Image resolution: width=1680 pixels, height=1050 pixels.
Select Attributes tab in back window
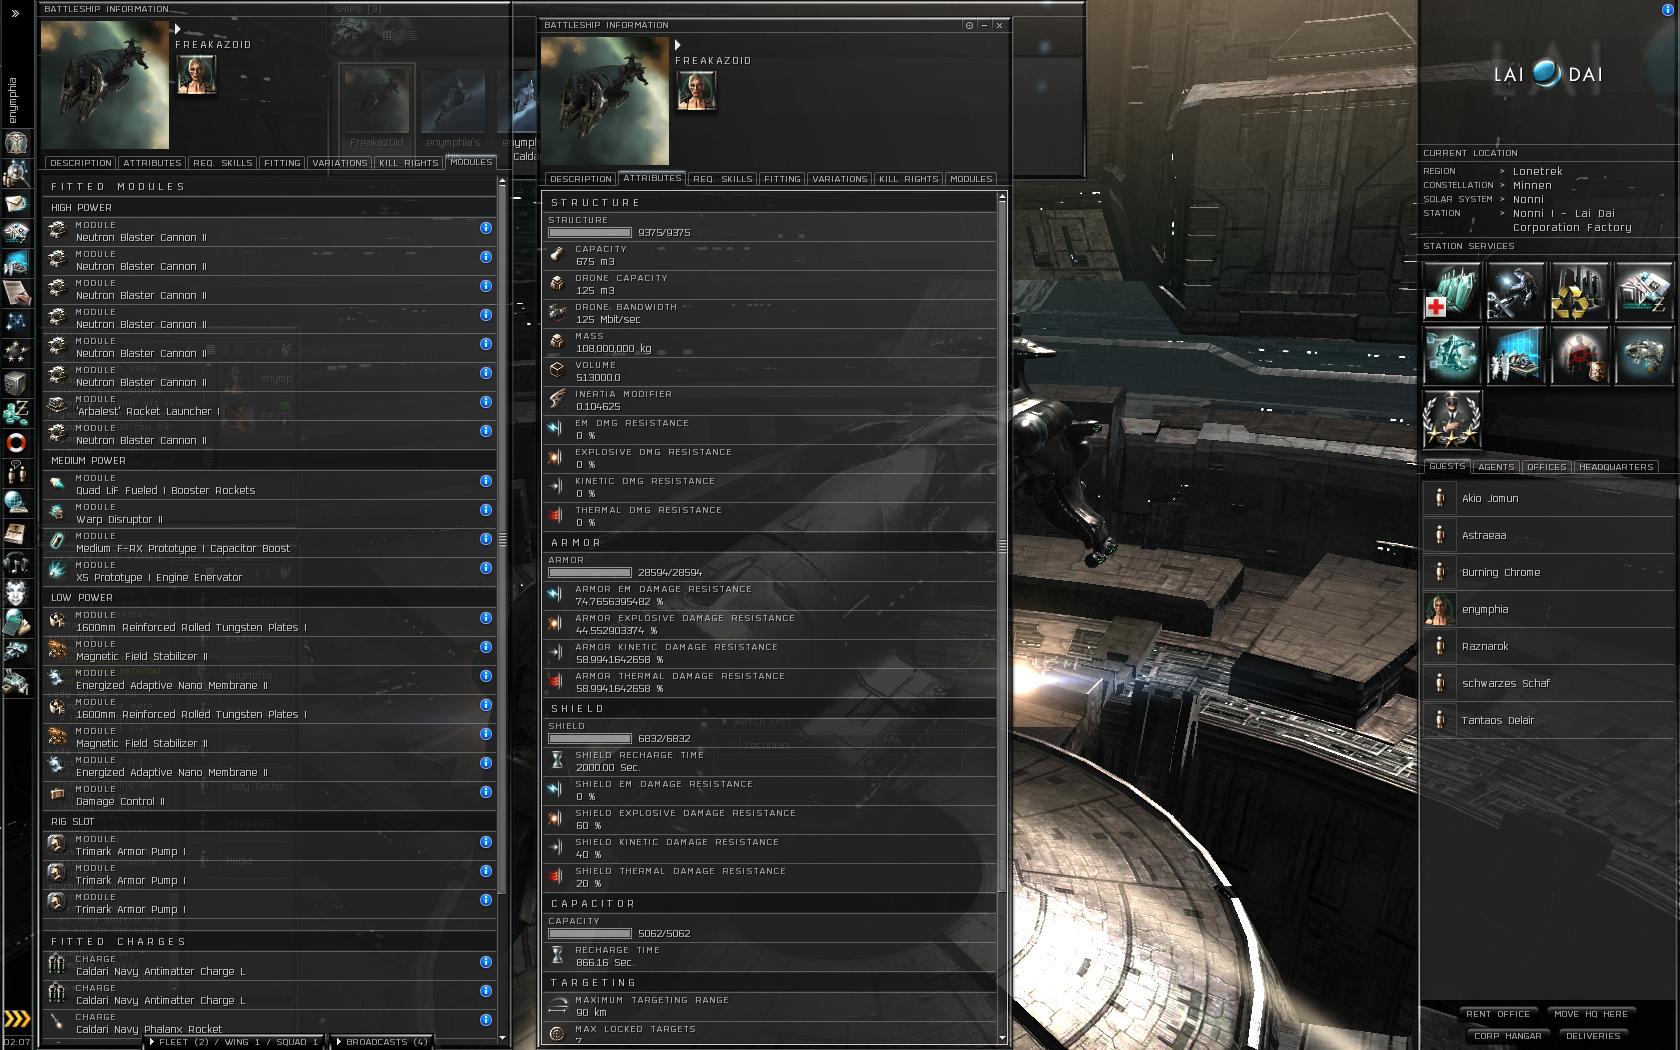coord(152,163)
